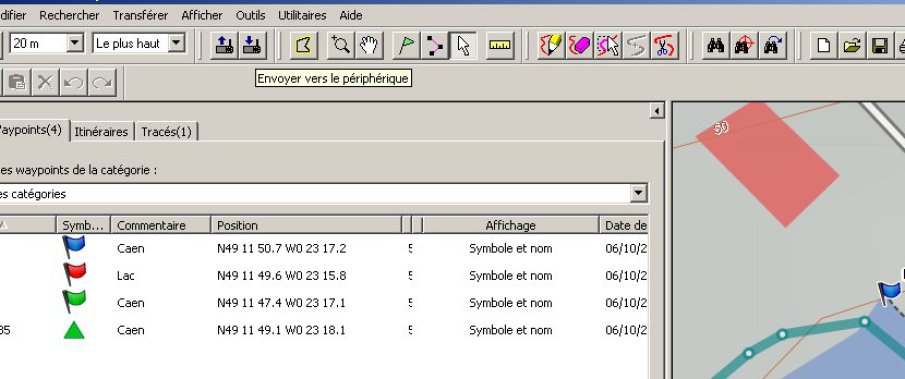Image resolution: width=905 pixels, height=379 pixels.
Task: Sort by the Position column header
Action: click(306, 225)
